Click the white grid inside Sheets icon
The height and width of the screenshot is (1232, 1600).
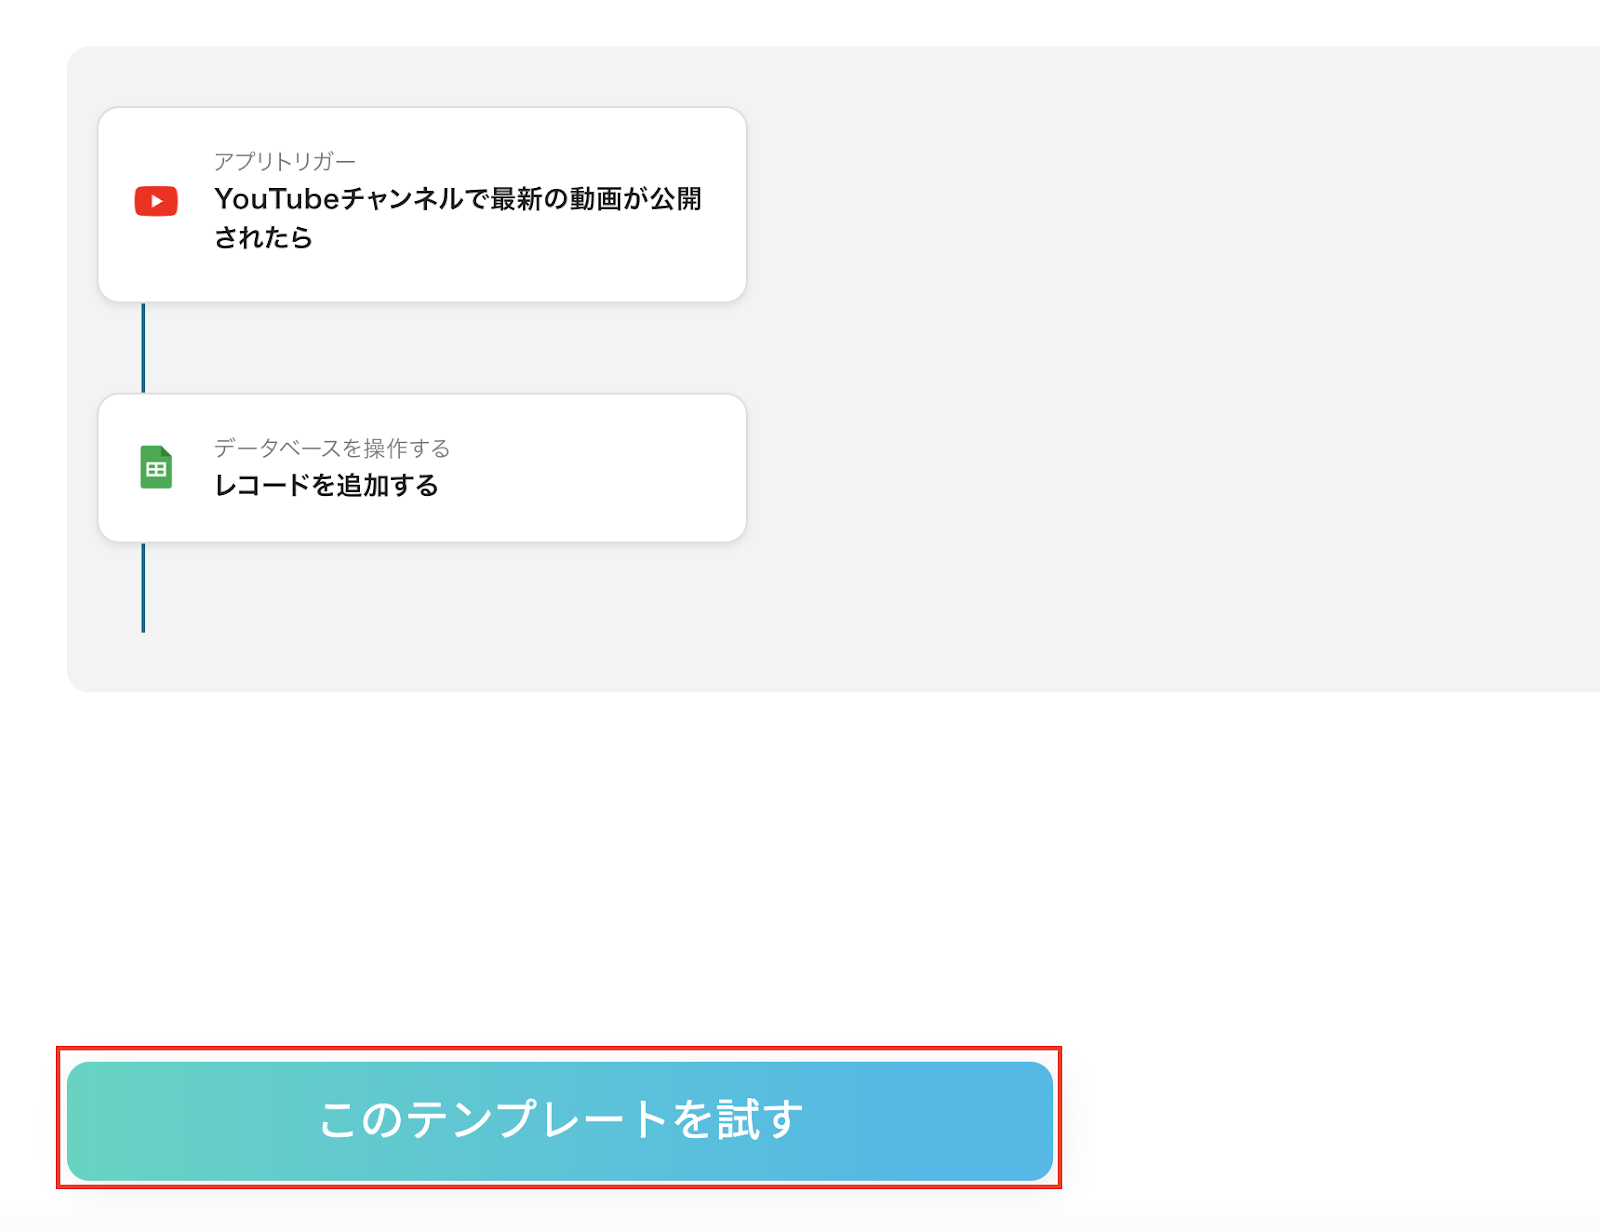tap(156, 470)
